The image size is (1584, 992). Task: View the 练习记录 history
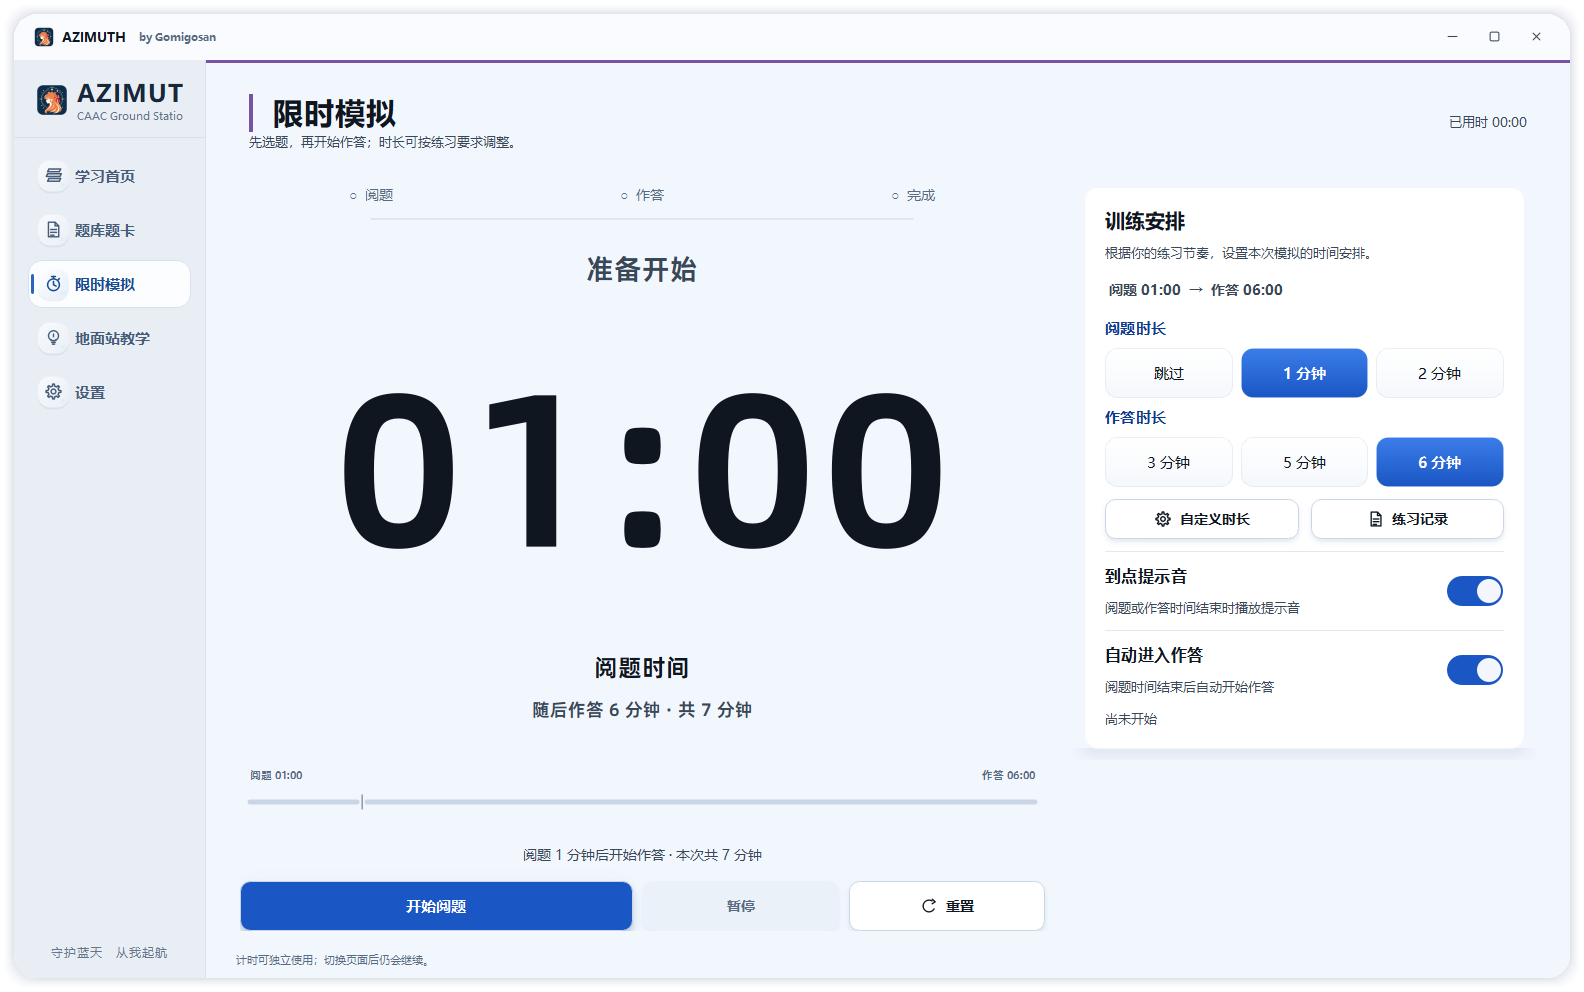coord(1407,519)
